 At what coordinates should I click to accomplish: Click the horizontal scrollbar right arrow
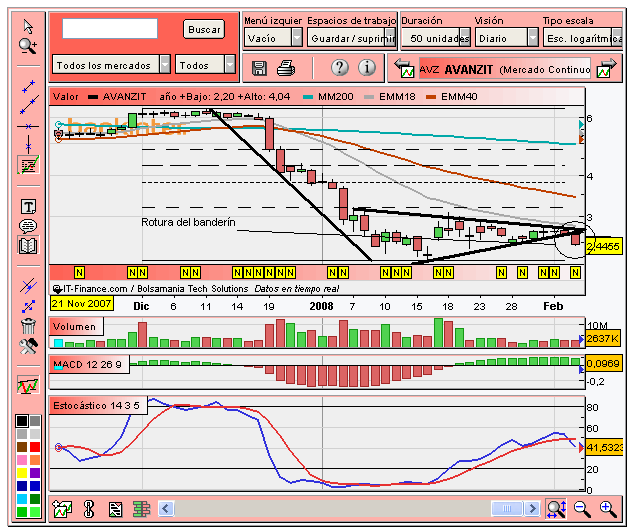(x=532, y=509)
